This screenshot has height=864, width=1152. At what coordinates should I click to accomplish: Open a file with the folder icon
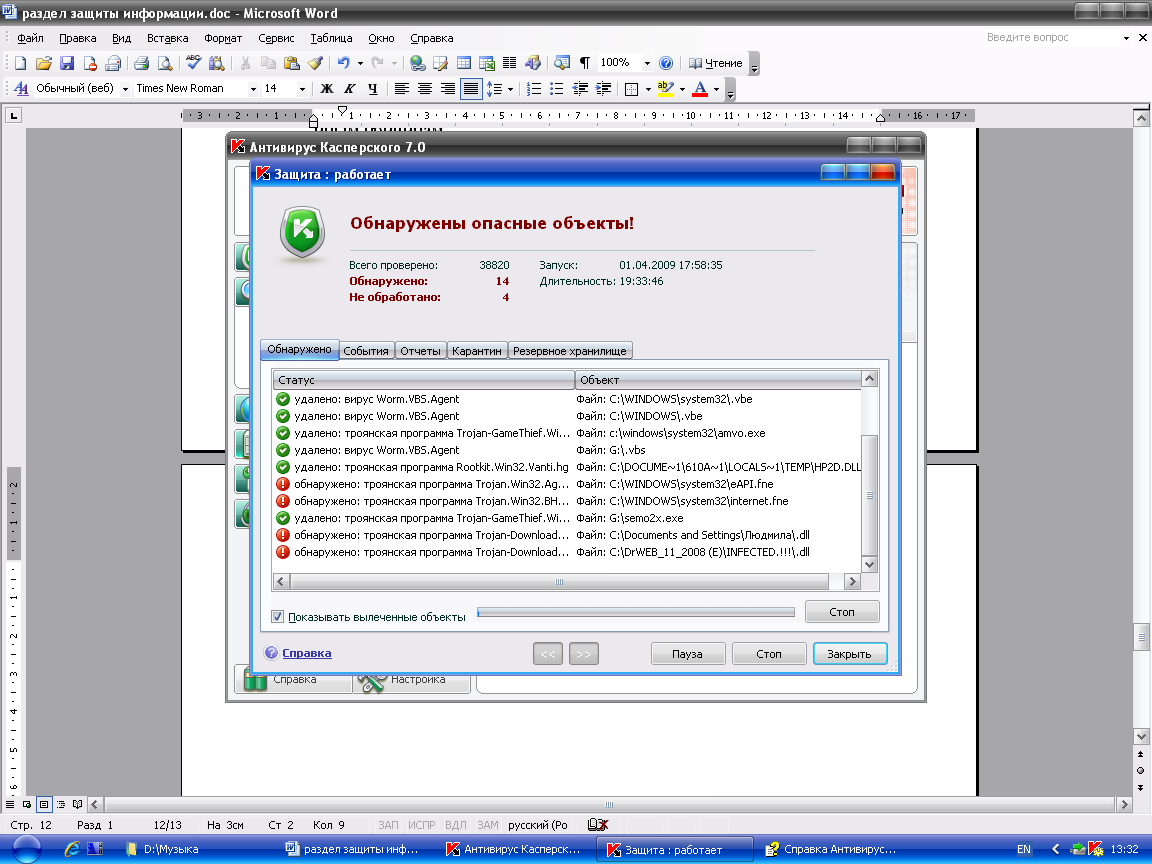click(x=44, y=63)
